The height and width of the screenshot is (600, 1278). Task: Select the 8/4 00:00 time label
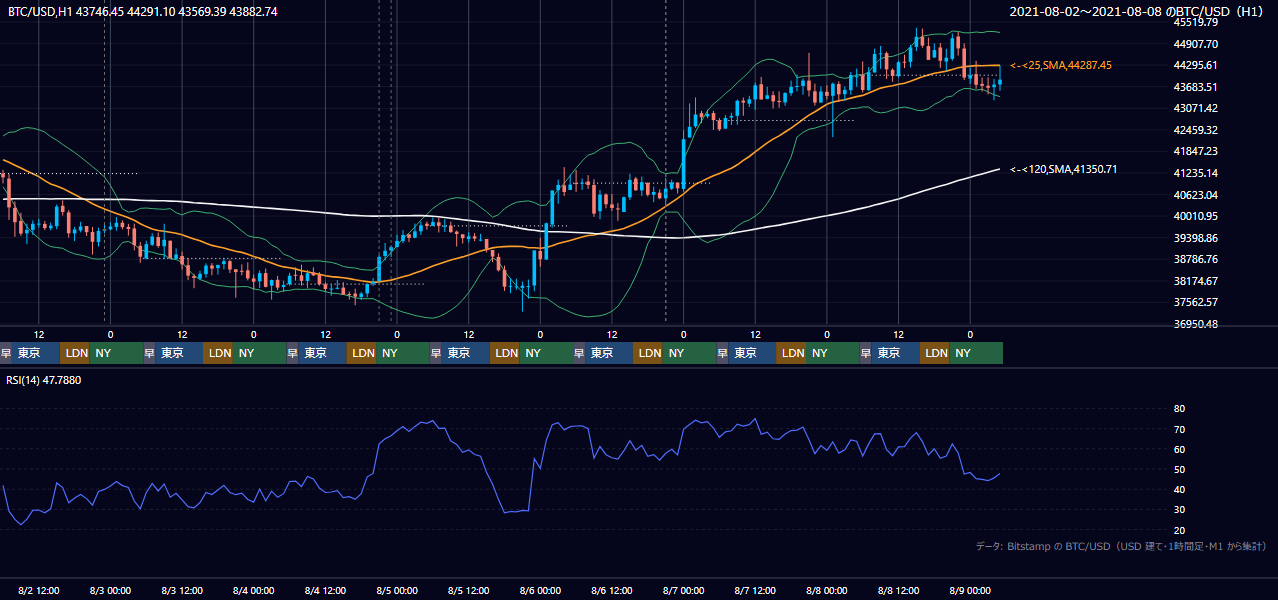point(254,591)
